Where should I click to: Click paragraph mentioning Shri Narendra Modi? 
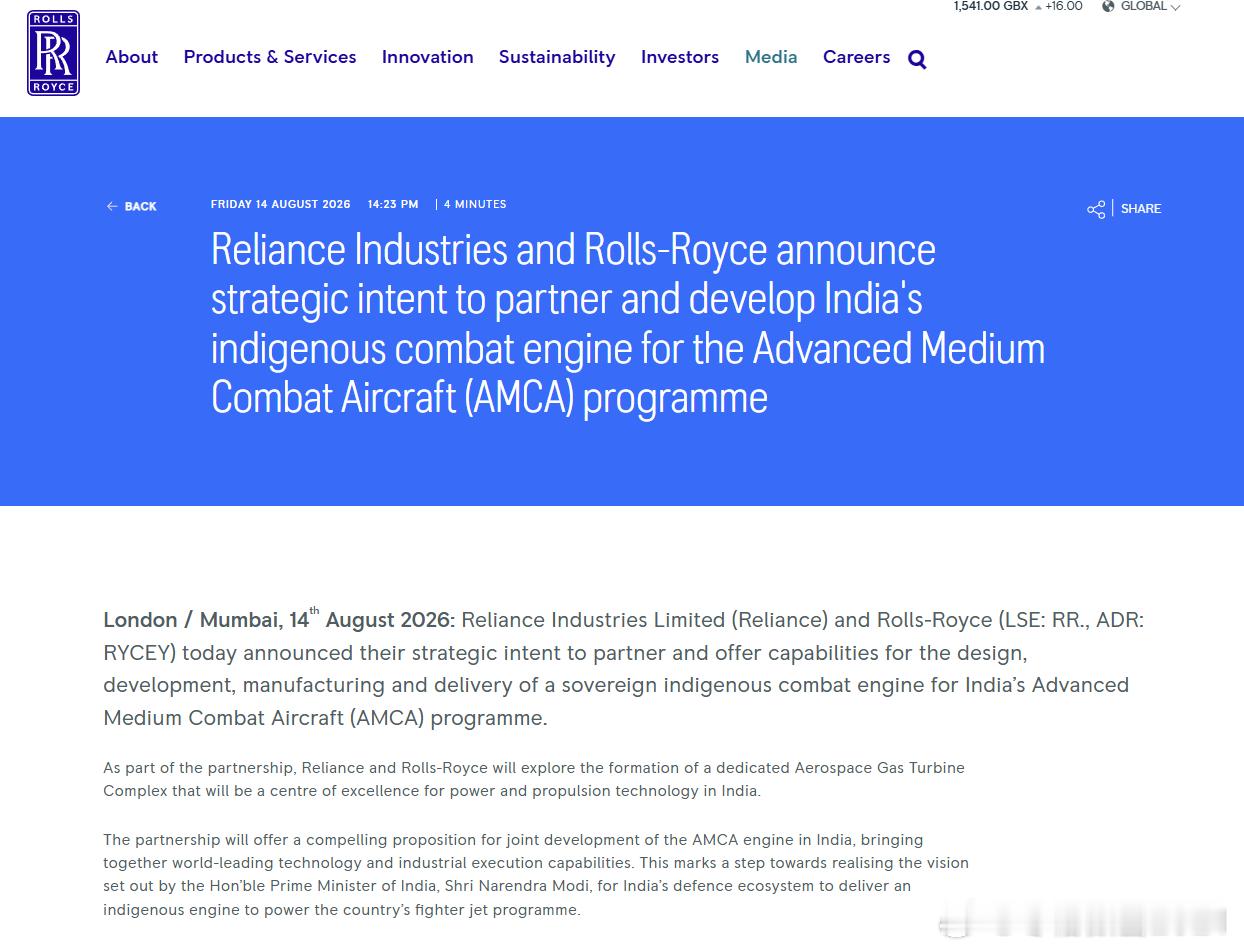[x=536, y=875]
